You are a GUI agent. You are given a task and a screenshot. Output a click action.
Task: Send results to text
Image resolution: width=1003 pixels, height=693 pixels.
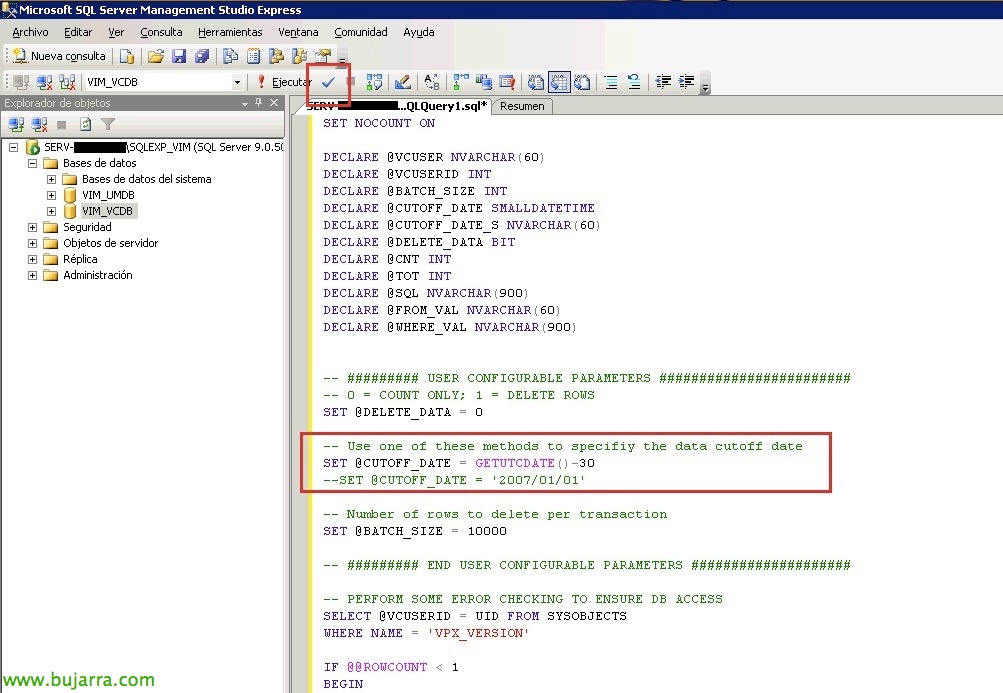(x=536, y=82)
